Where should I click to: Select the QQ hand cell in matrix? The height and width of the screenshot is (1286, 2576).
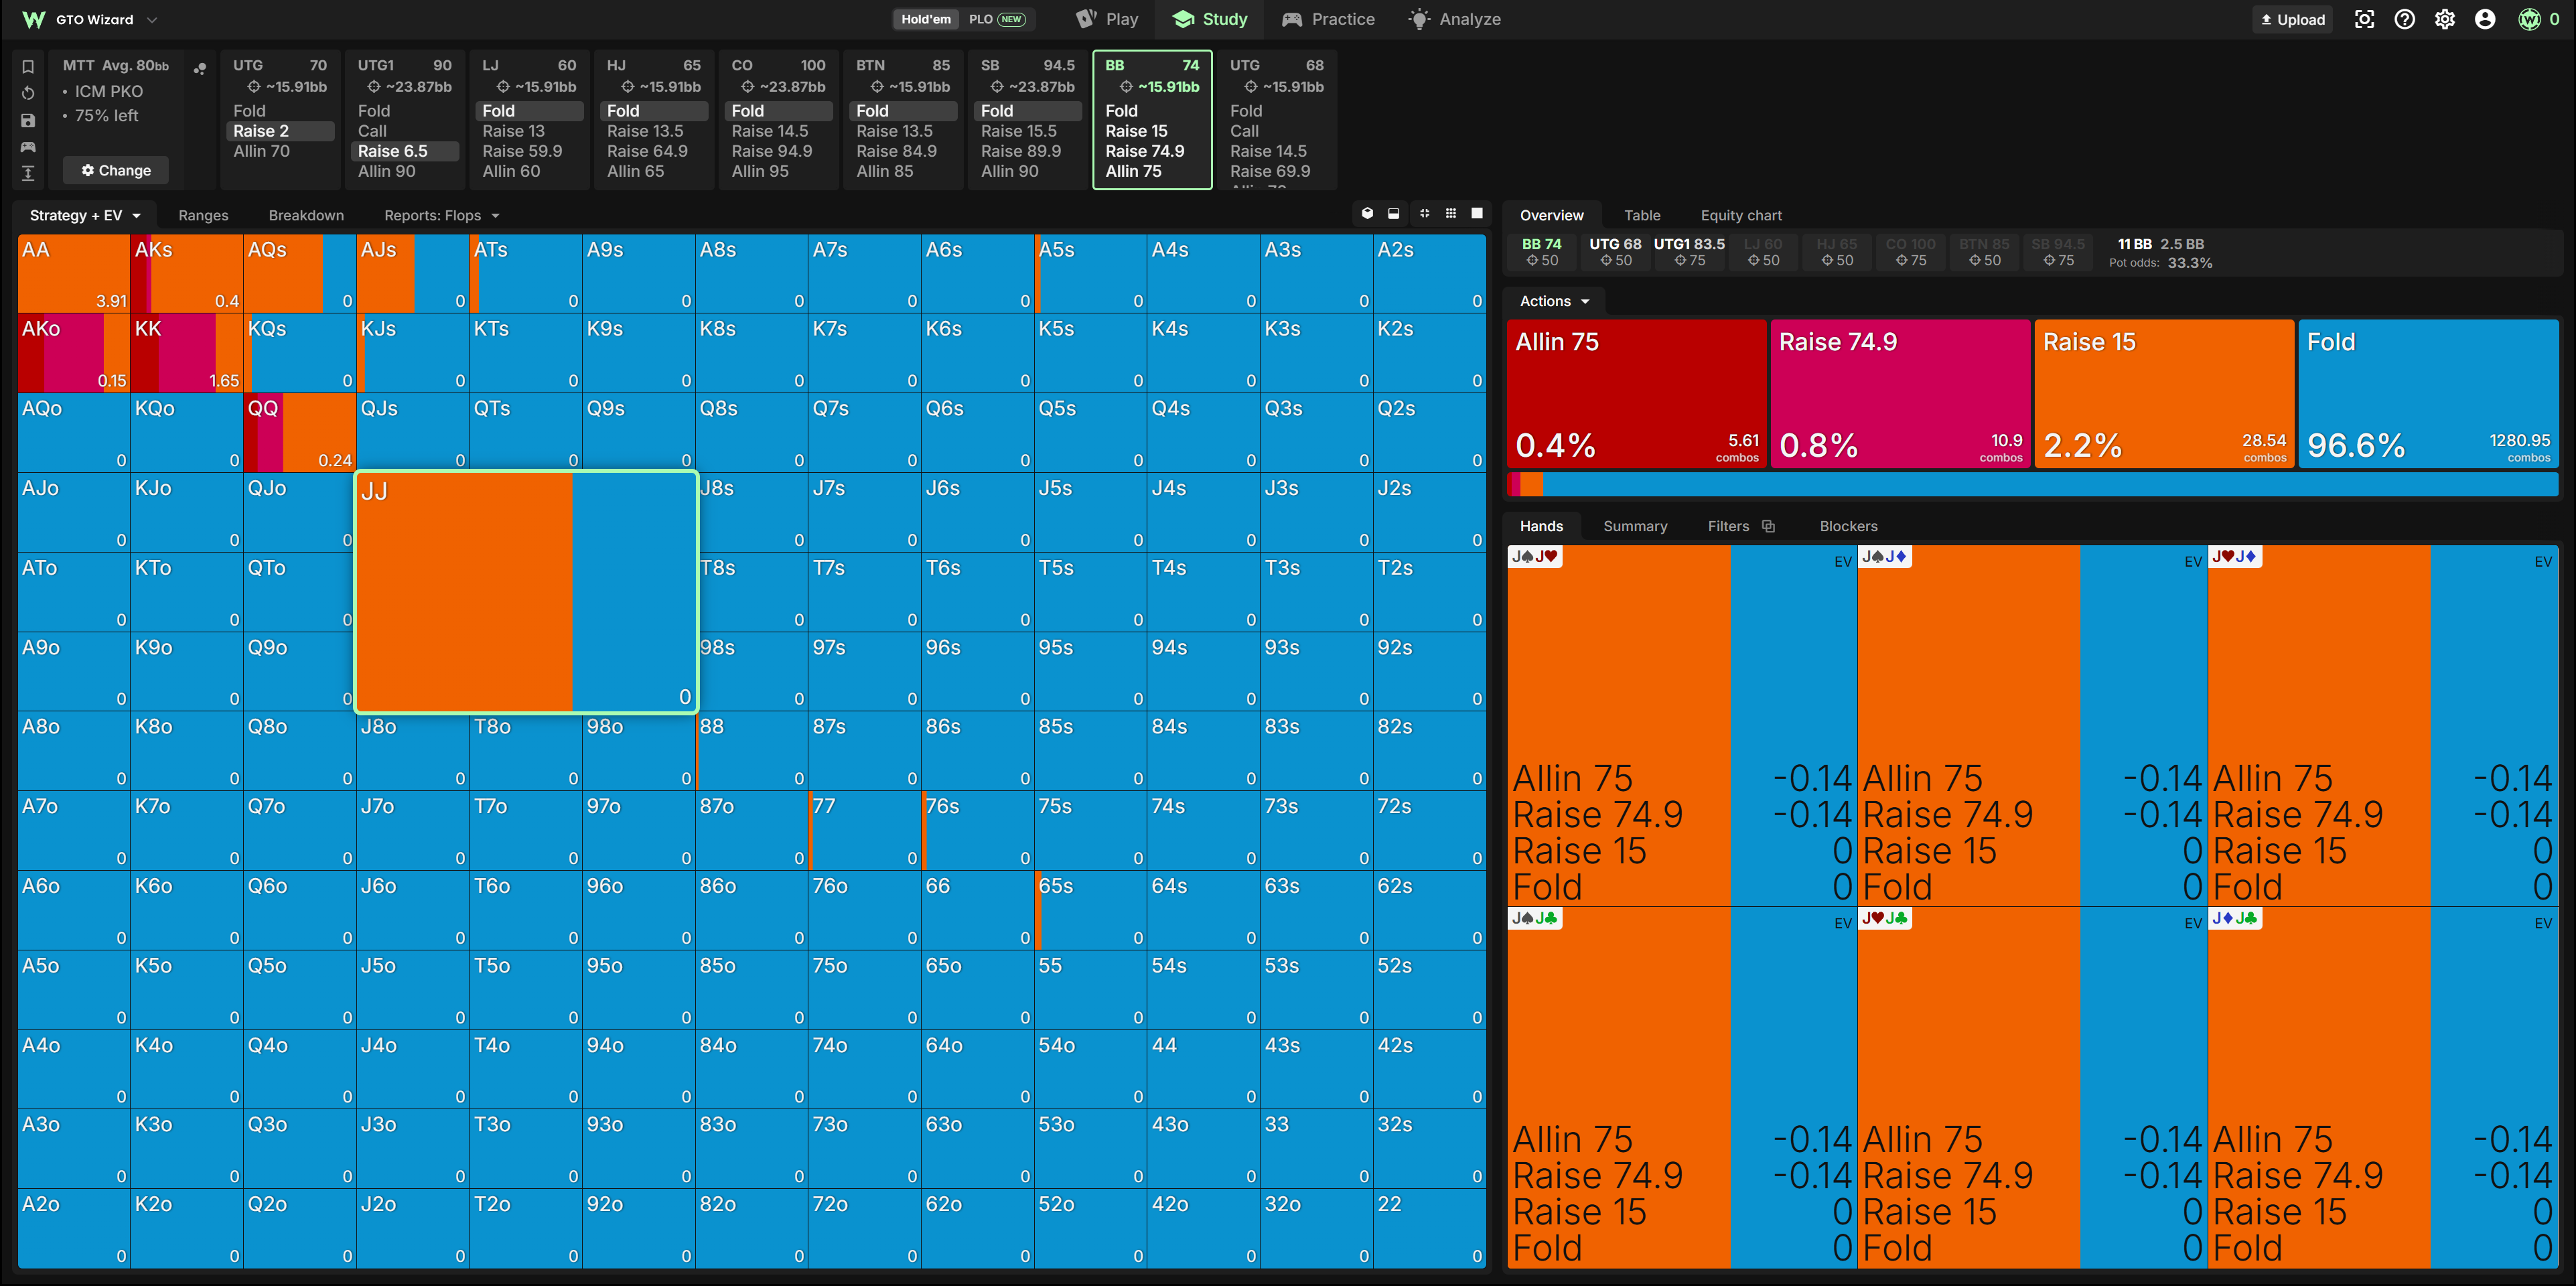(x=299, y=432)
